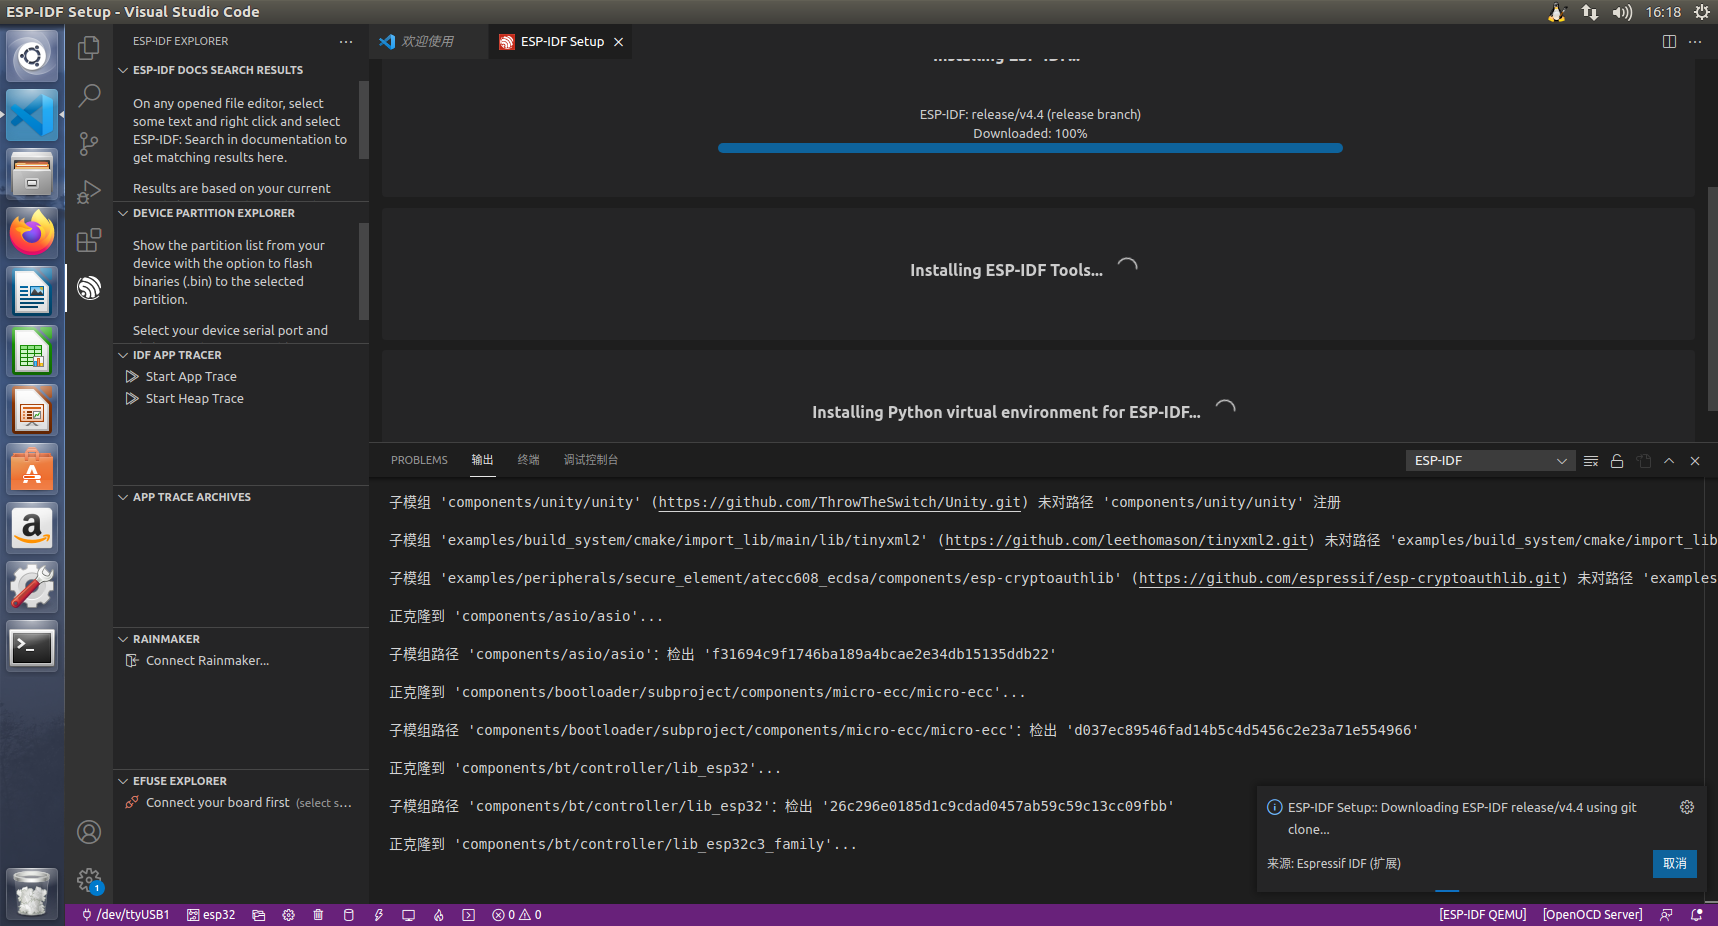The image size is (1718, 926).
Task: Maximize the panel with the chevron-up icon
Action: pyautogui.click(x=1669, y=460)
